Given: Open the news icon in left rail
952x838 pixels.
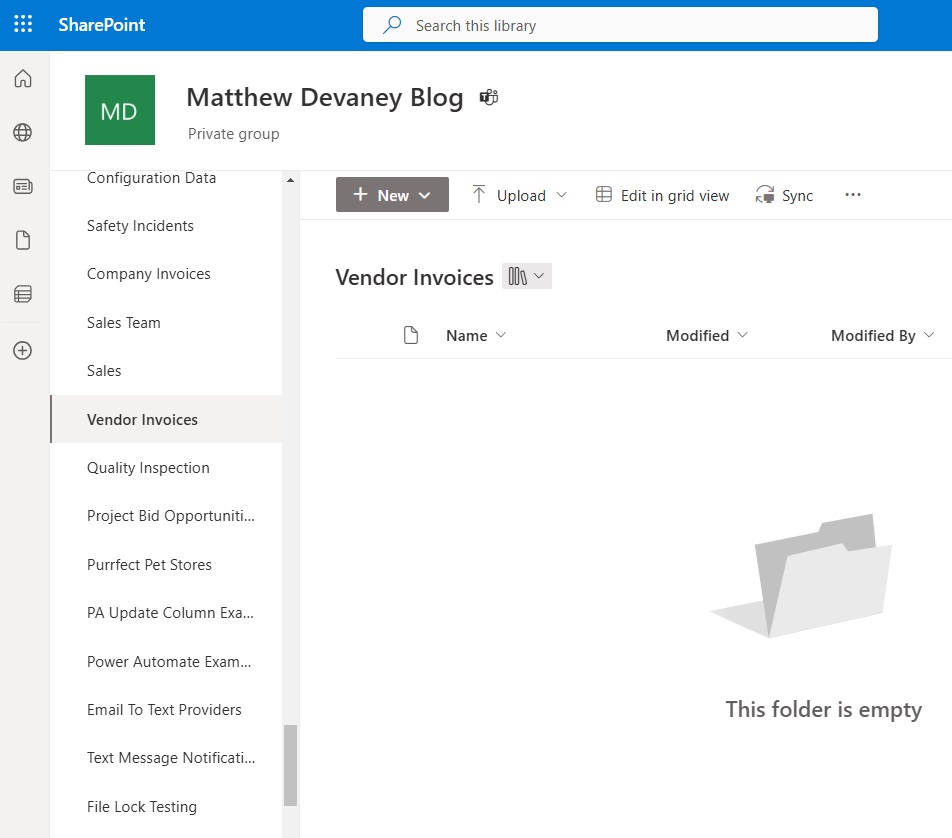Looking at the screenshot, I should [x=23, y=186].
